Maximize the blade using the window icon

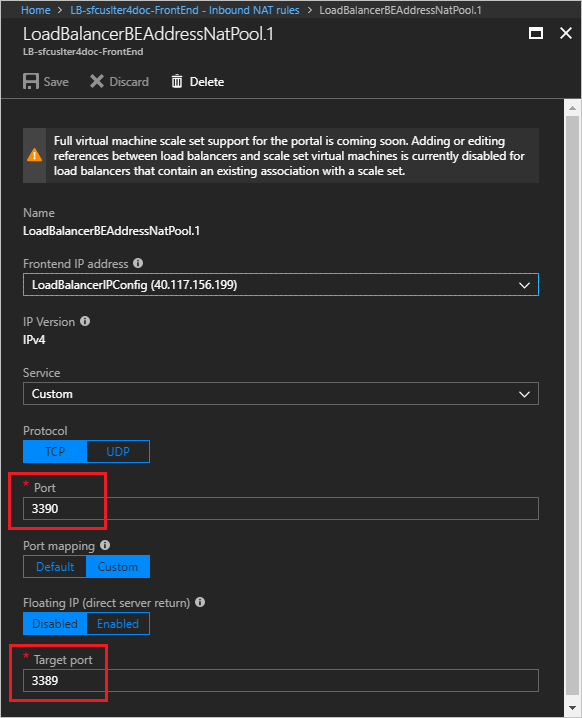coord(536,33)
